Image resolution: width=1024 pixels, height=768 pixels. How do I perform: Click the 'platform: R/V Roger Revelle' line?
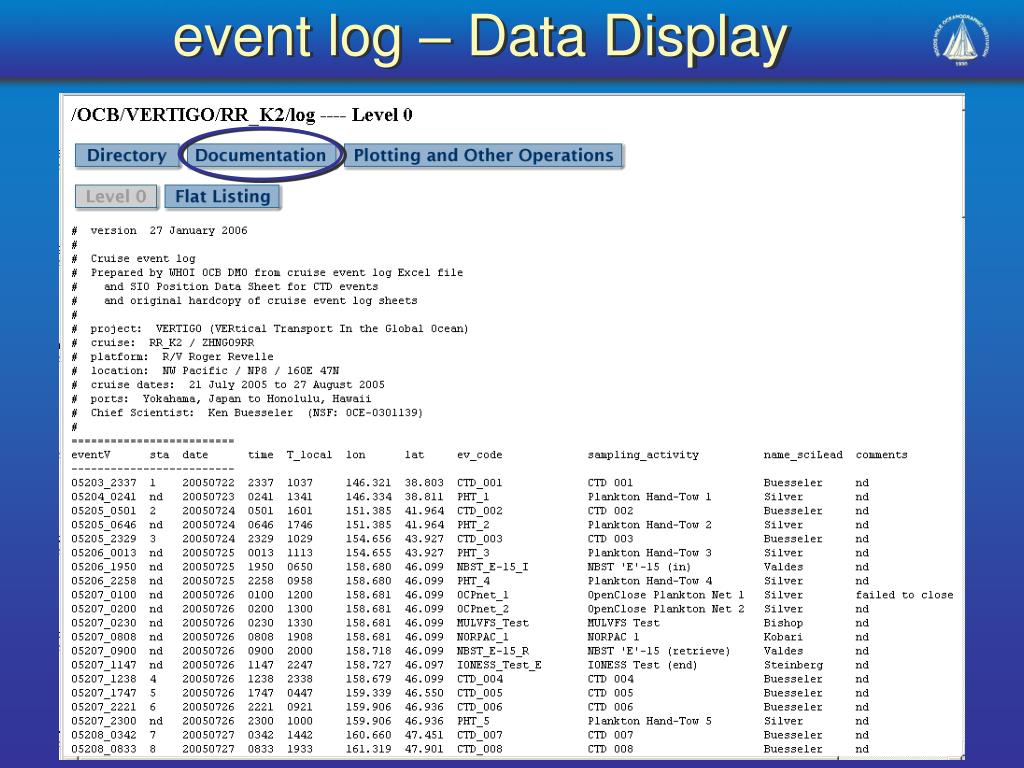pyautogui.click(x=172, y=357)
